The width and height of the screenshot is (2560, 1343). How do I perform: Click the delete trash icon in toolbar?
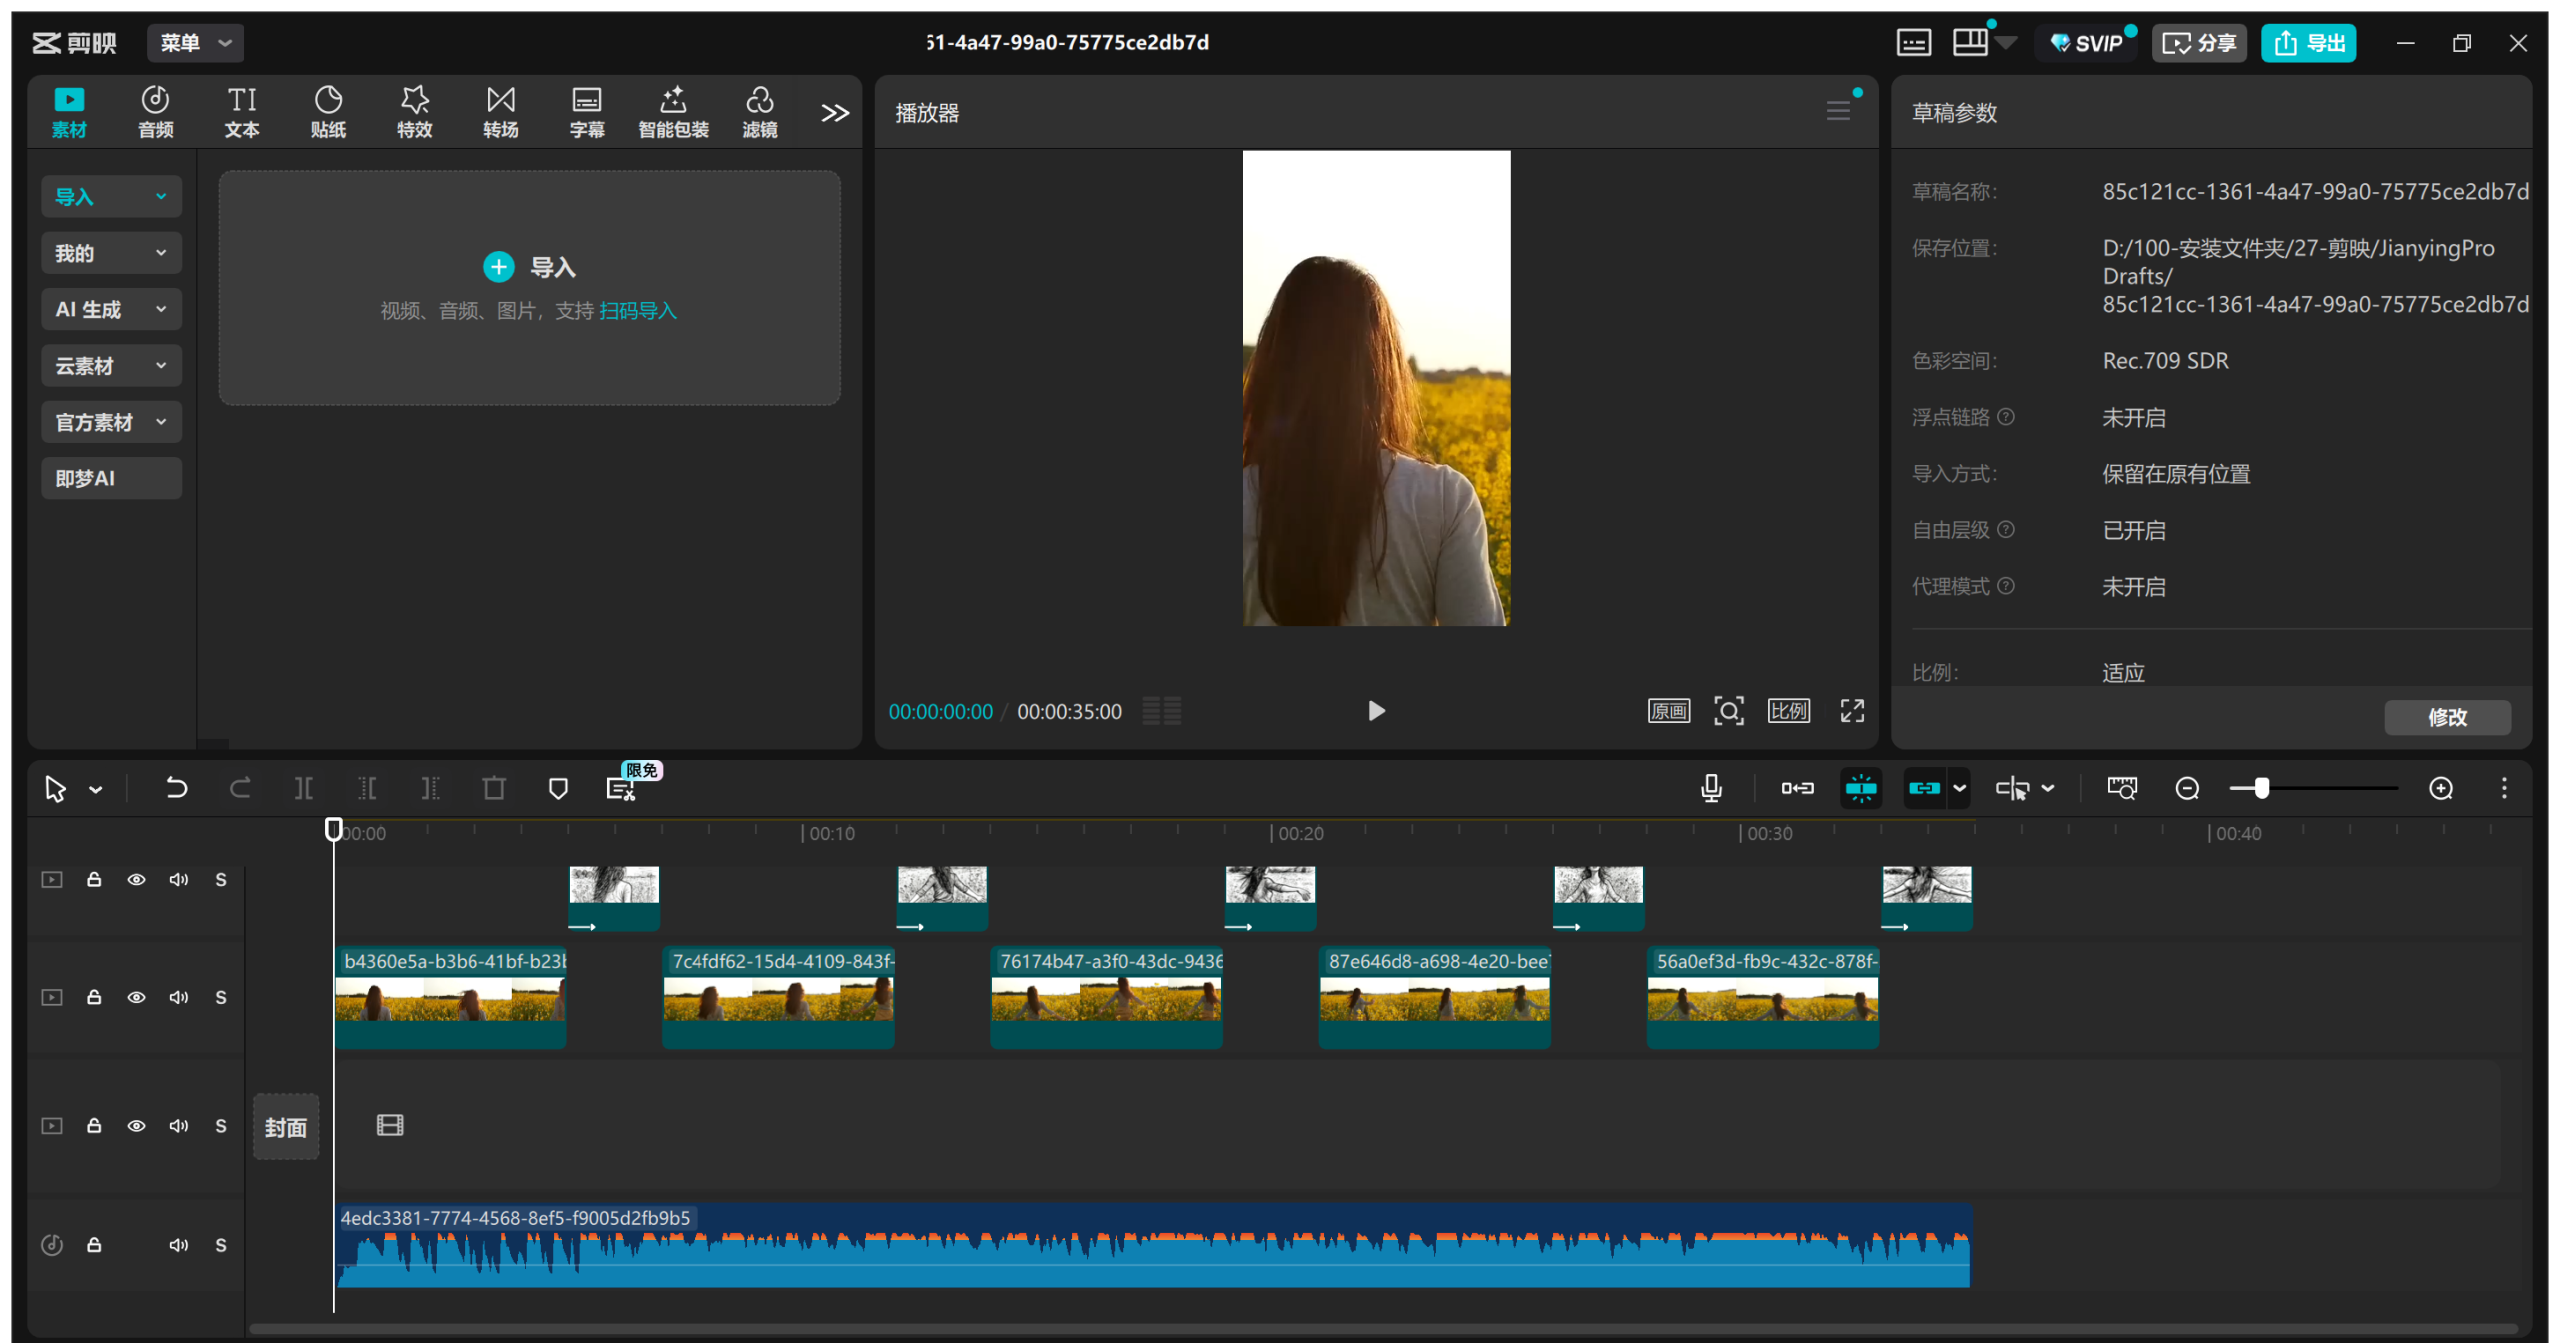click(x=494, y=788)
